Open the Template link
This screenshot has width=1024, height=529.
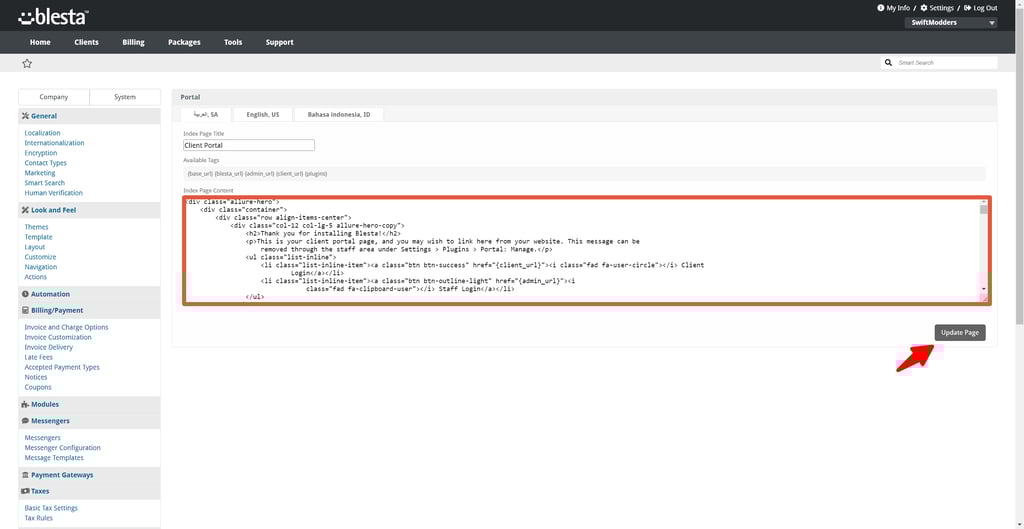(x=39, y=237)
